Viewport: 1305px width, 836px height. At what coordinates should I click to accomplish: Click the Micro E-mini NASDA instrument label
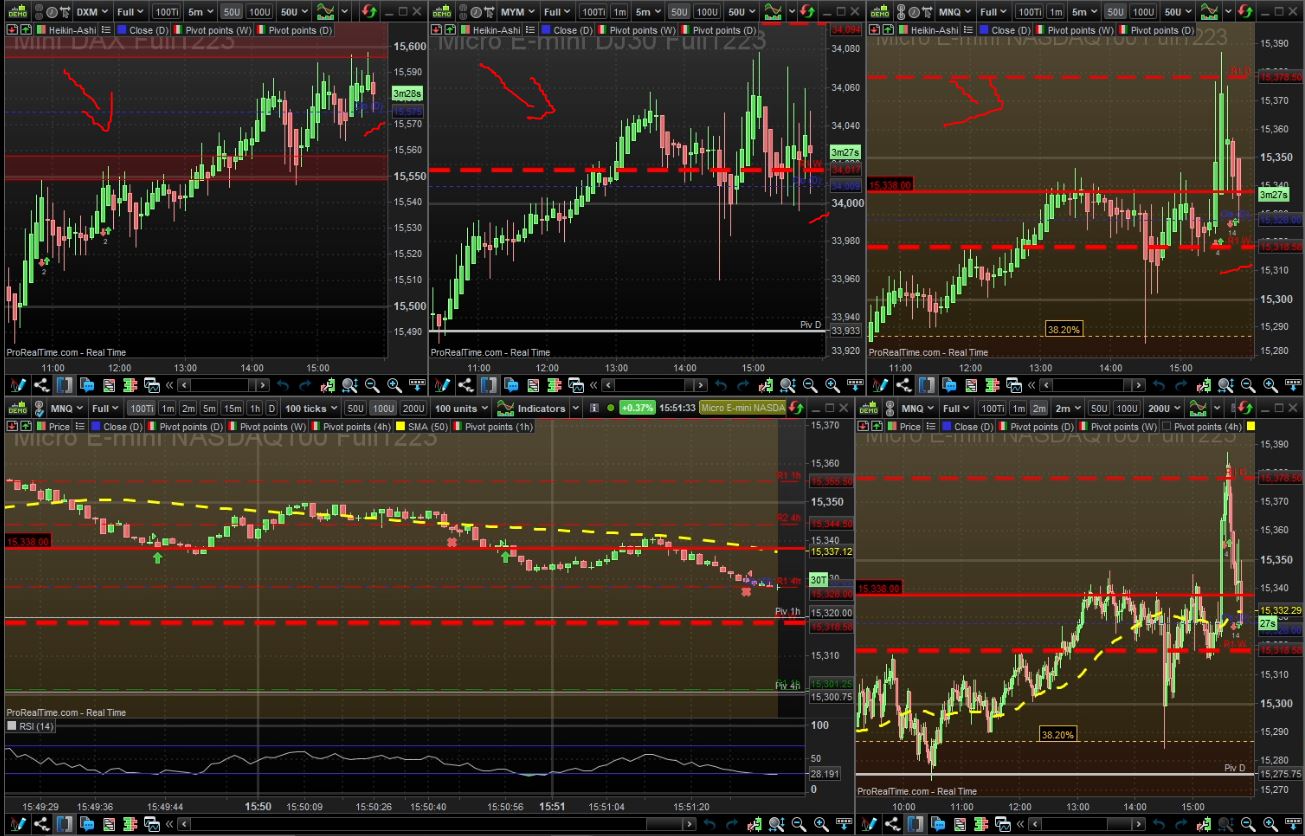point(743,408)
